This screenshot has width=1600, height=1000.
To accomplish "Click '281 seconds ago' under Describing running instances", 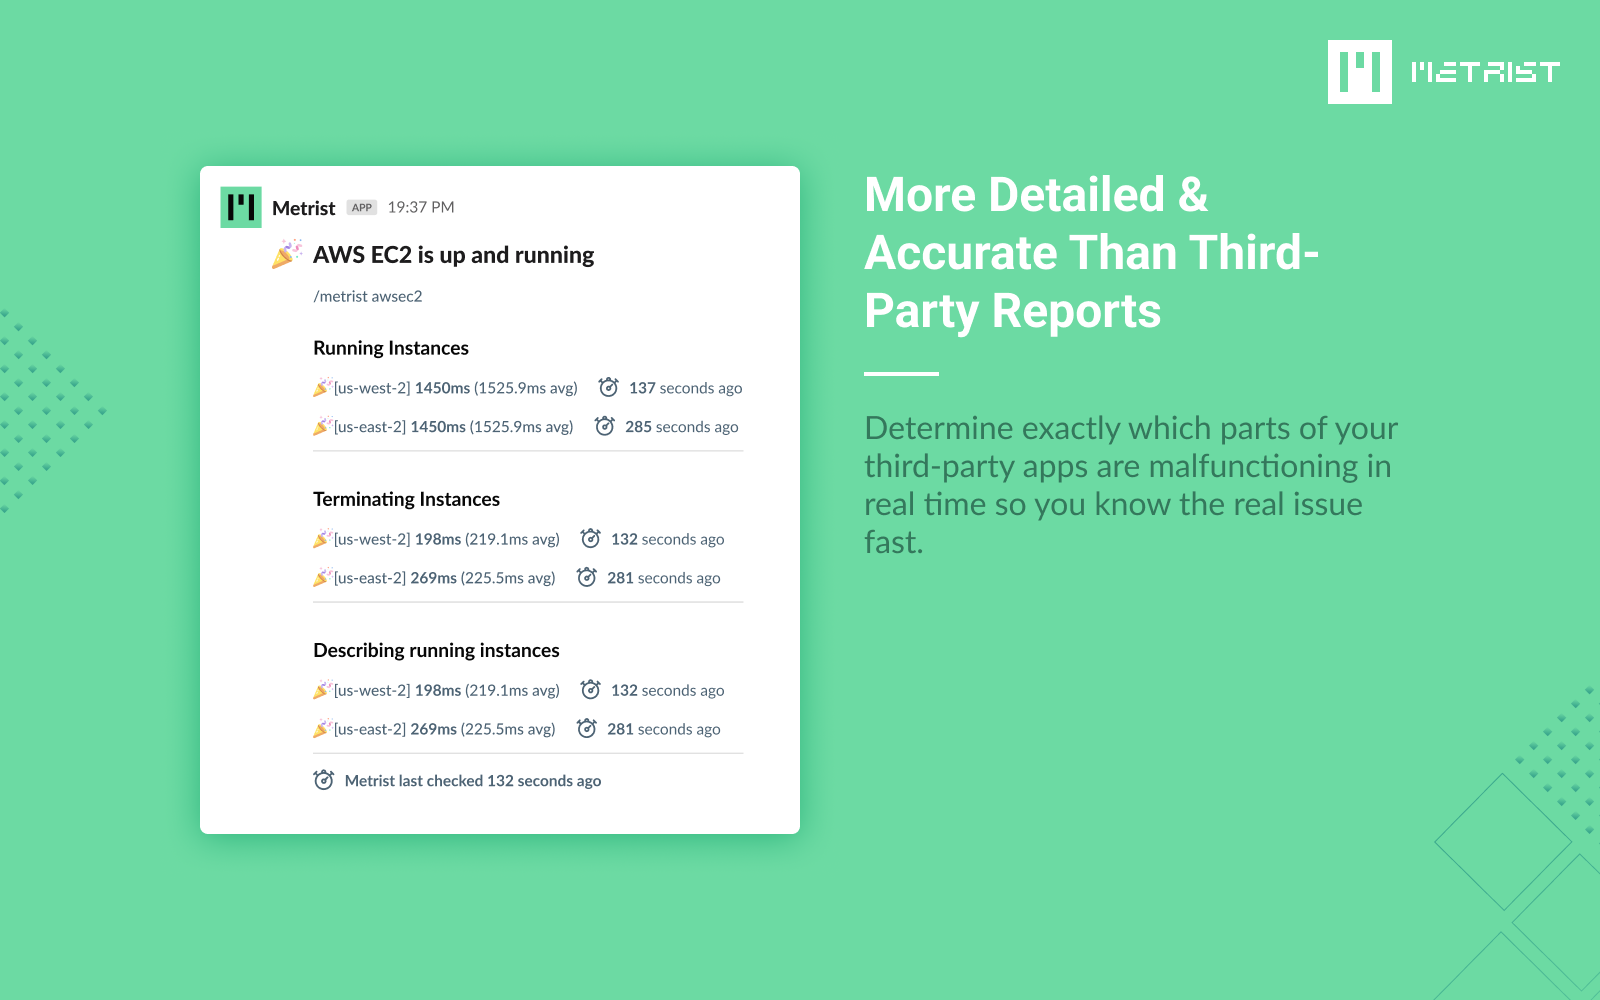I will pyautogui.click(x=664, y=729).
